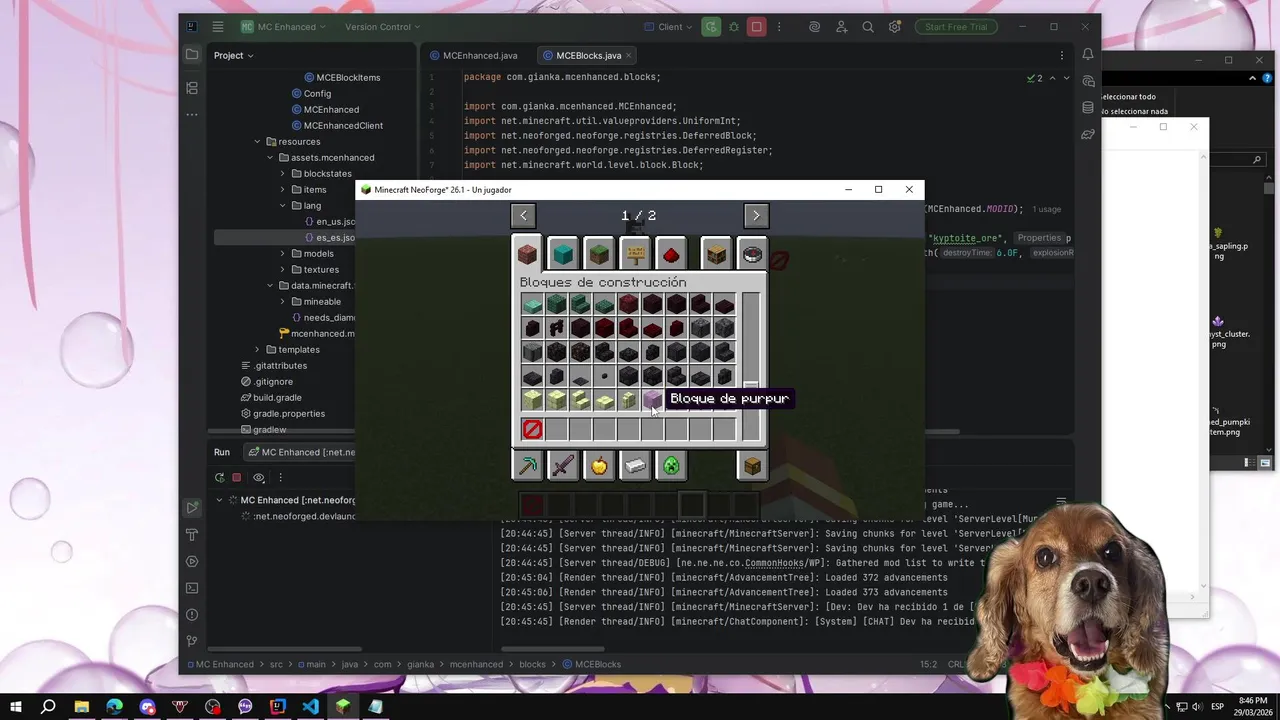Pick the purpur block item
Image resolution: width=1280 pixels, height=720 pixels.
click(x=652, y=400)
